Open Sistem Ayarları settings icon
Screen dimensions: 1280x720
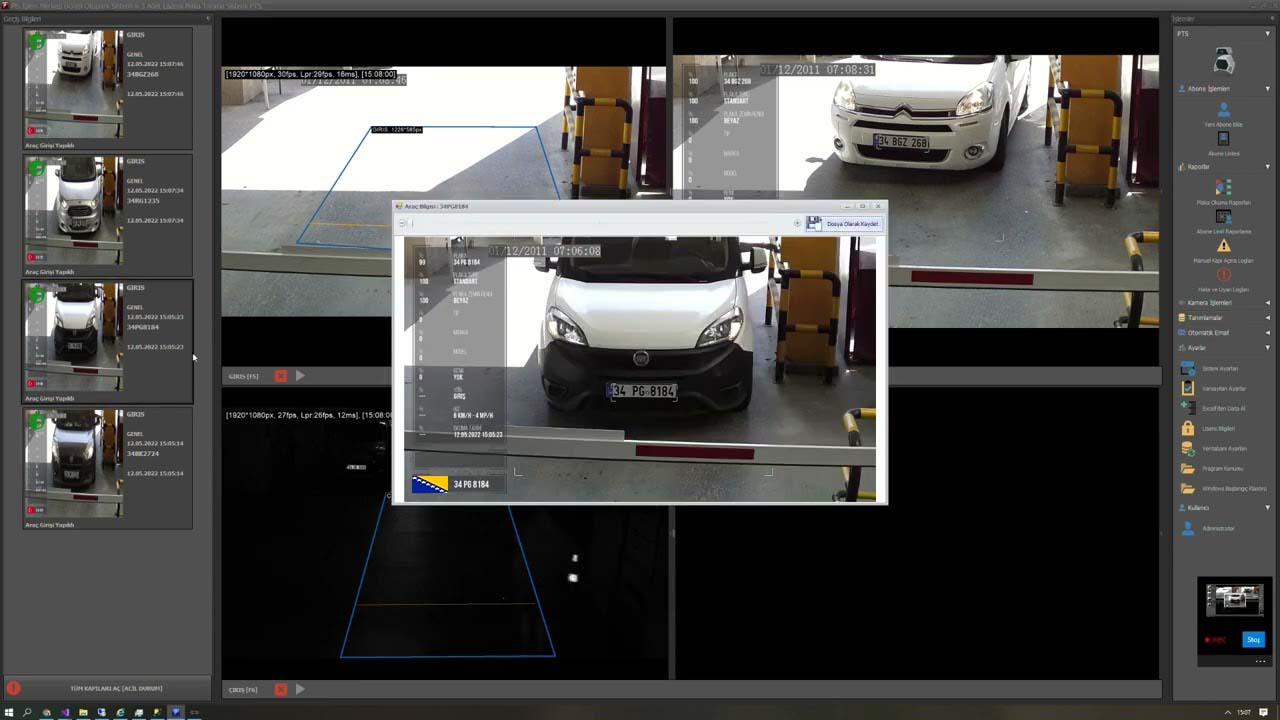coord(1188,368)
